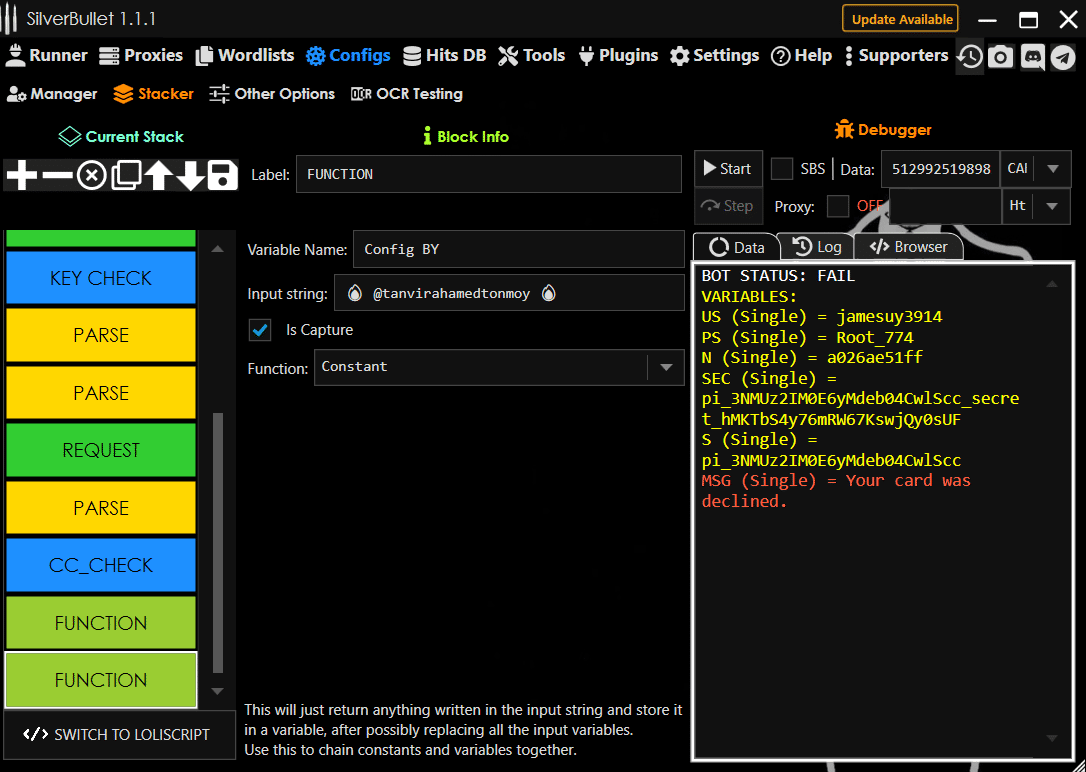Open the Telegram icon in top bar
The image size is (1086, 772).
click(1063, 57)
